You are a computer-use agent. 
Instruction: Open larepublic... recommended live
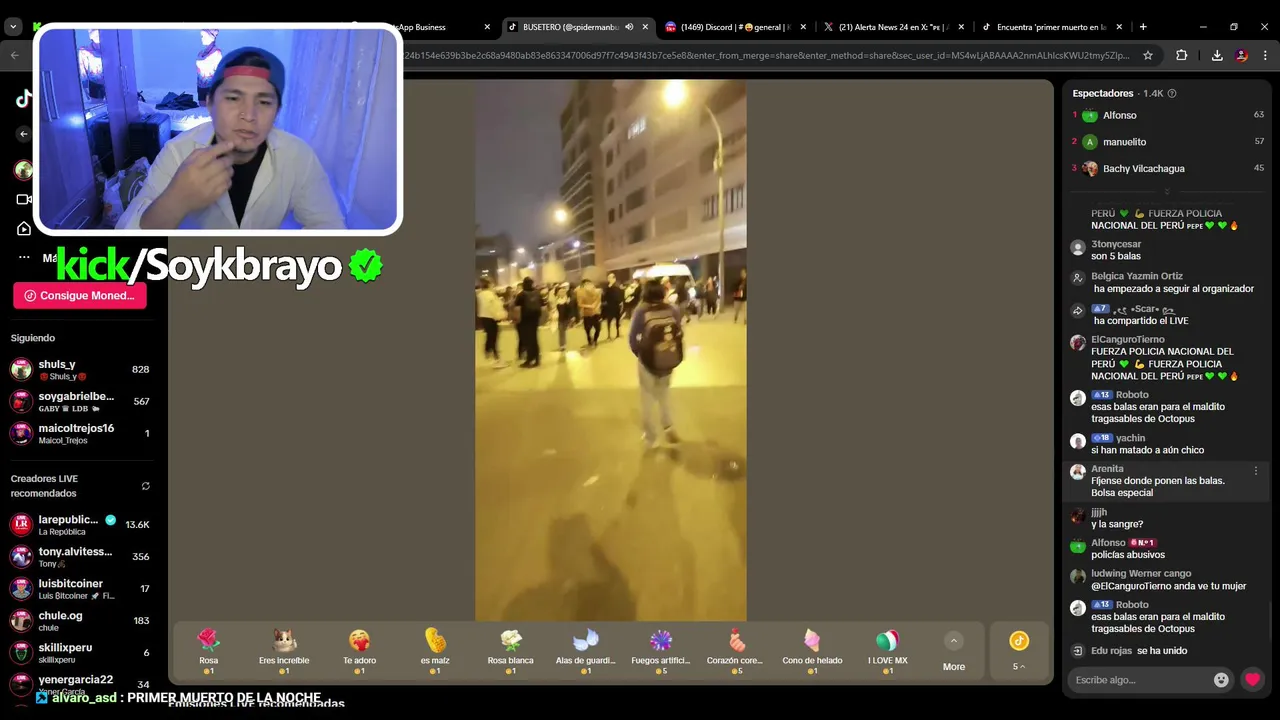[80, 524]
